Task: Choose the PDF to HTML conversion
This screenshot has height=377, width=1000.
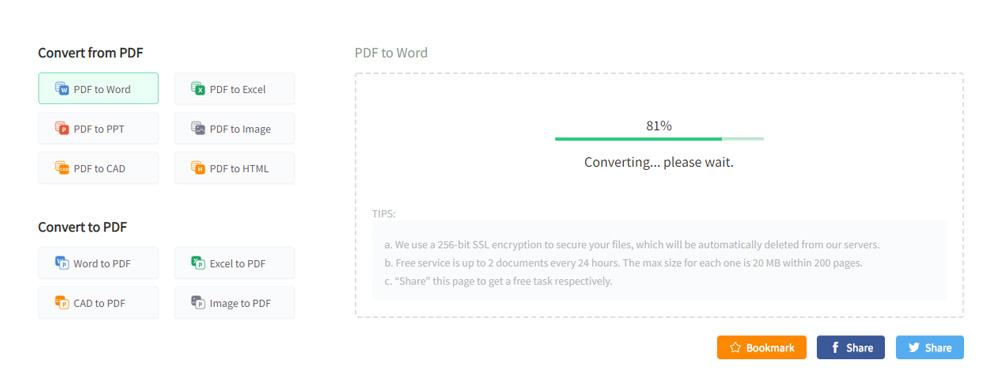Action: pyautogui.click(x=234, y=168)
